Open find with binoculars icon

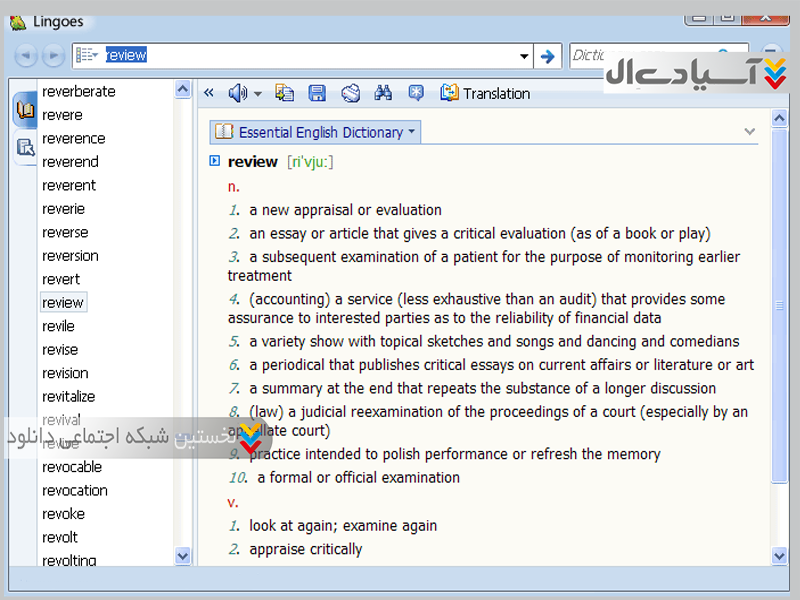point(383,93)
